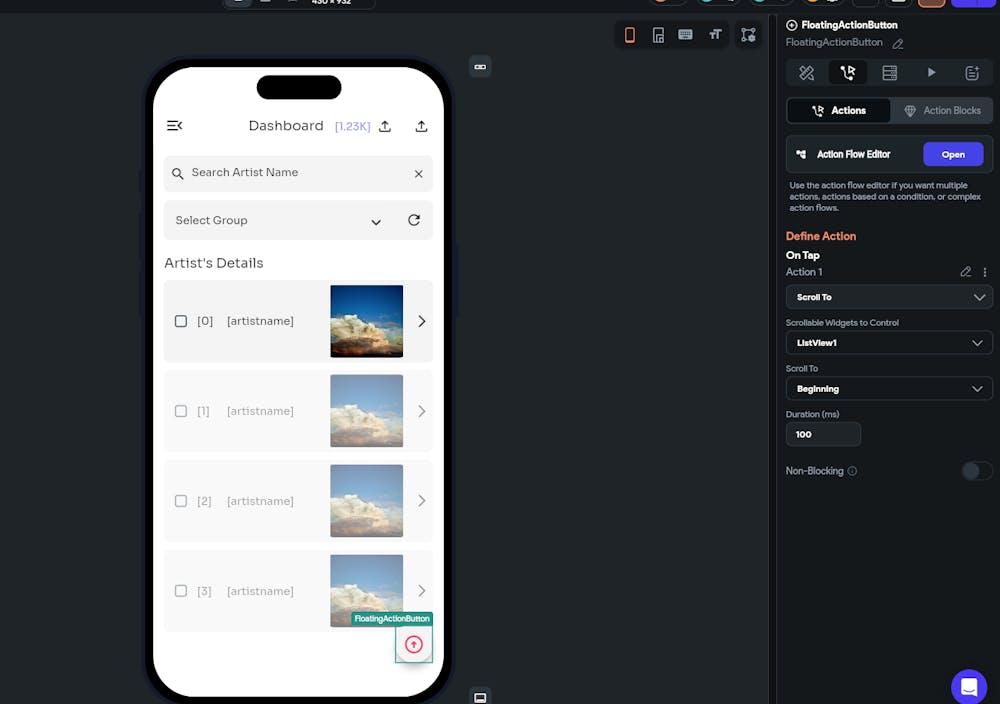
Task: Click the small icon beside the phone's top edge
Action: [x=480, y=67]
